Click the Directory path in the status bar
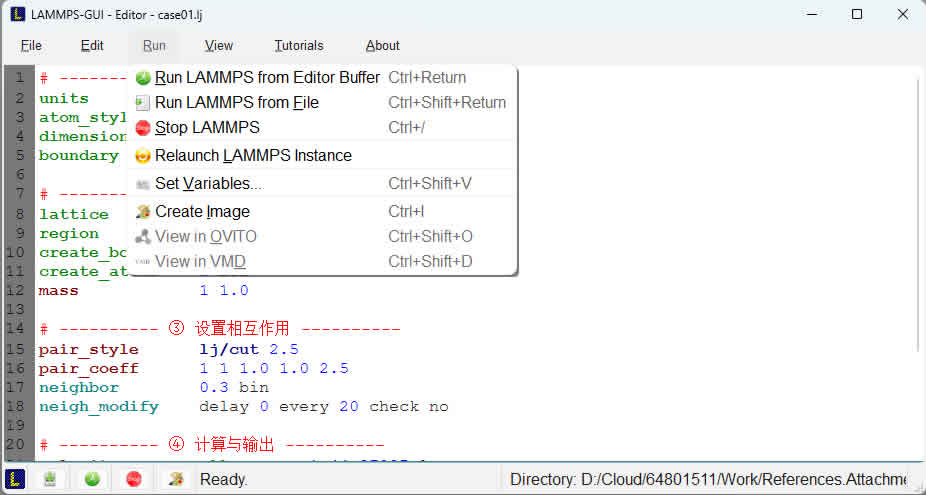Image resolution: width=926 pixels, height=495 pixels. [x=709, y=479]
